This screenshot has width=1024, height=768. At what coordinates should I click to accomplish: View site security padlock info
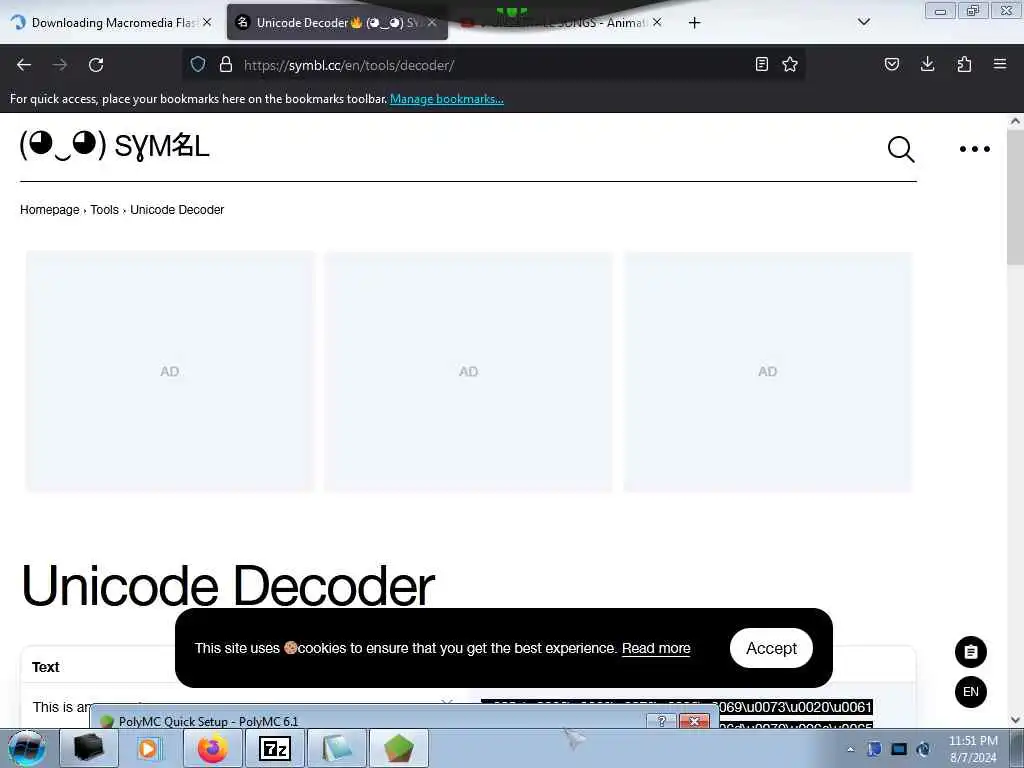pos(226,64)
